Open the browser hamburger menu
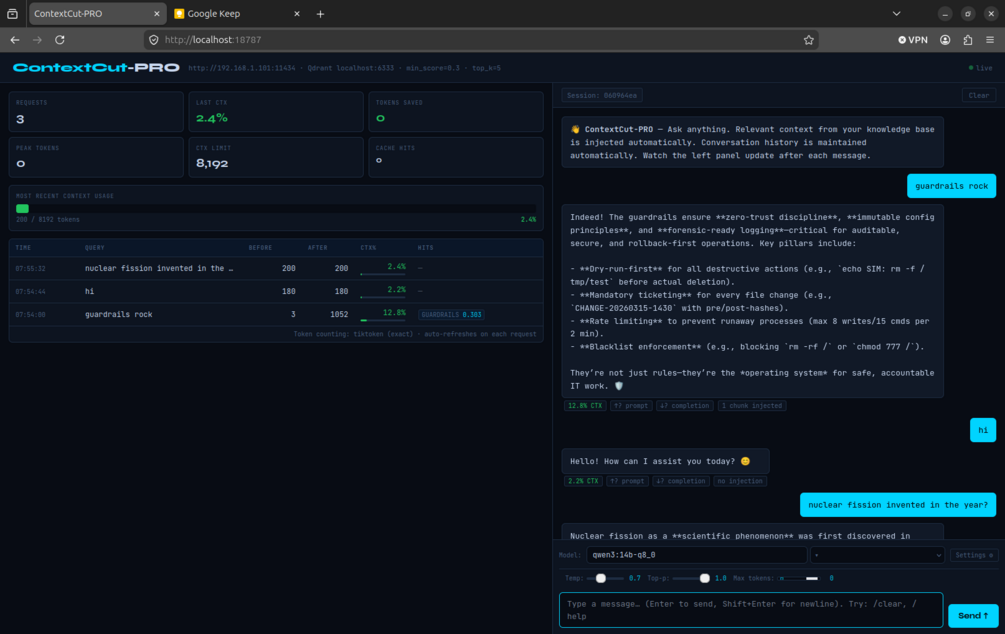The height and width of the screenshot is (634, 1005). (x=990, y=40)
